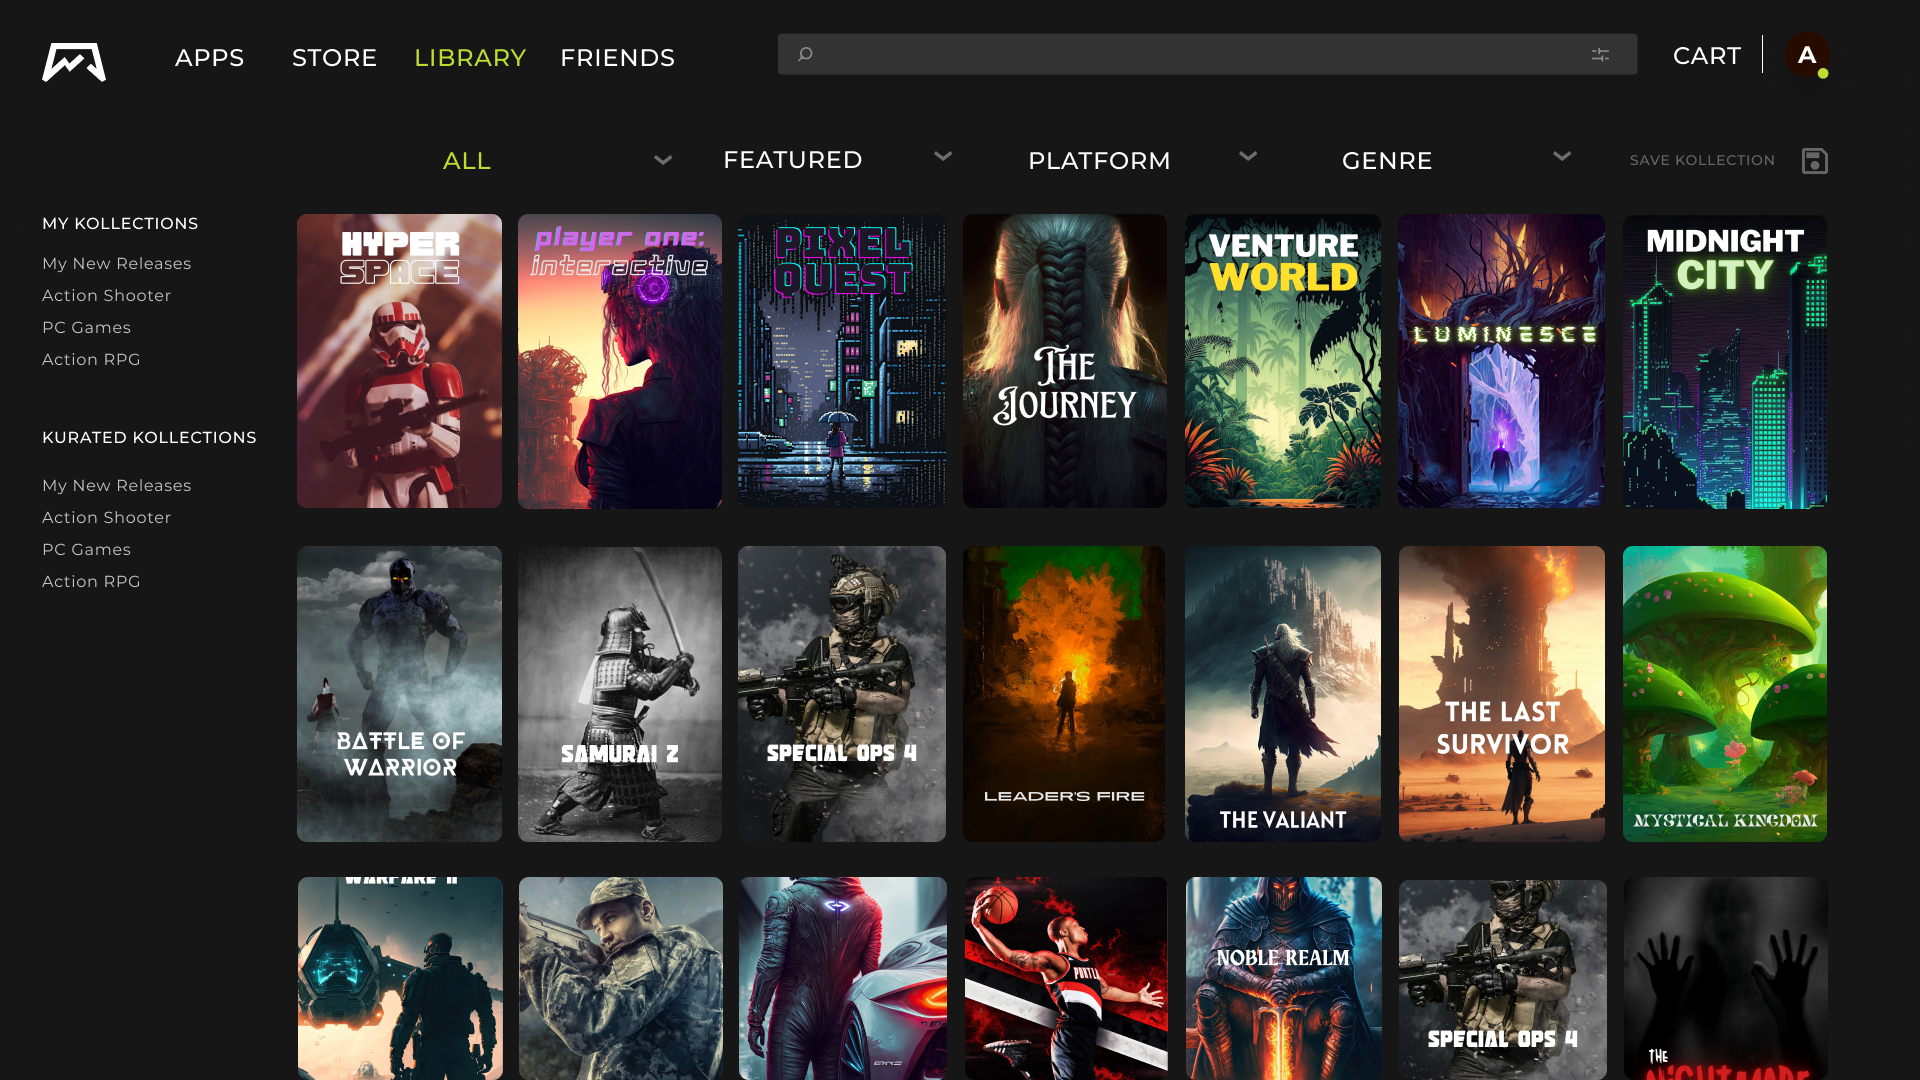Click the Save Kollection disk icon
The width and height of the screenshot is (1920, 1080).
click(x=1814, y=161)
